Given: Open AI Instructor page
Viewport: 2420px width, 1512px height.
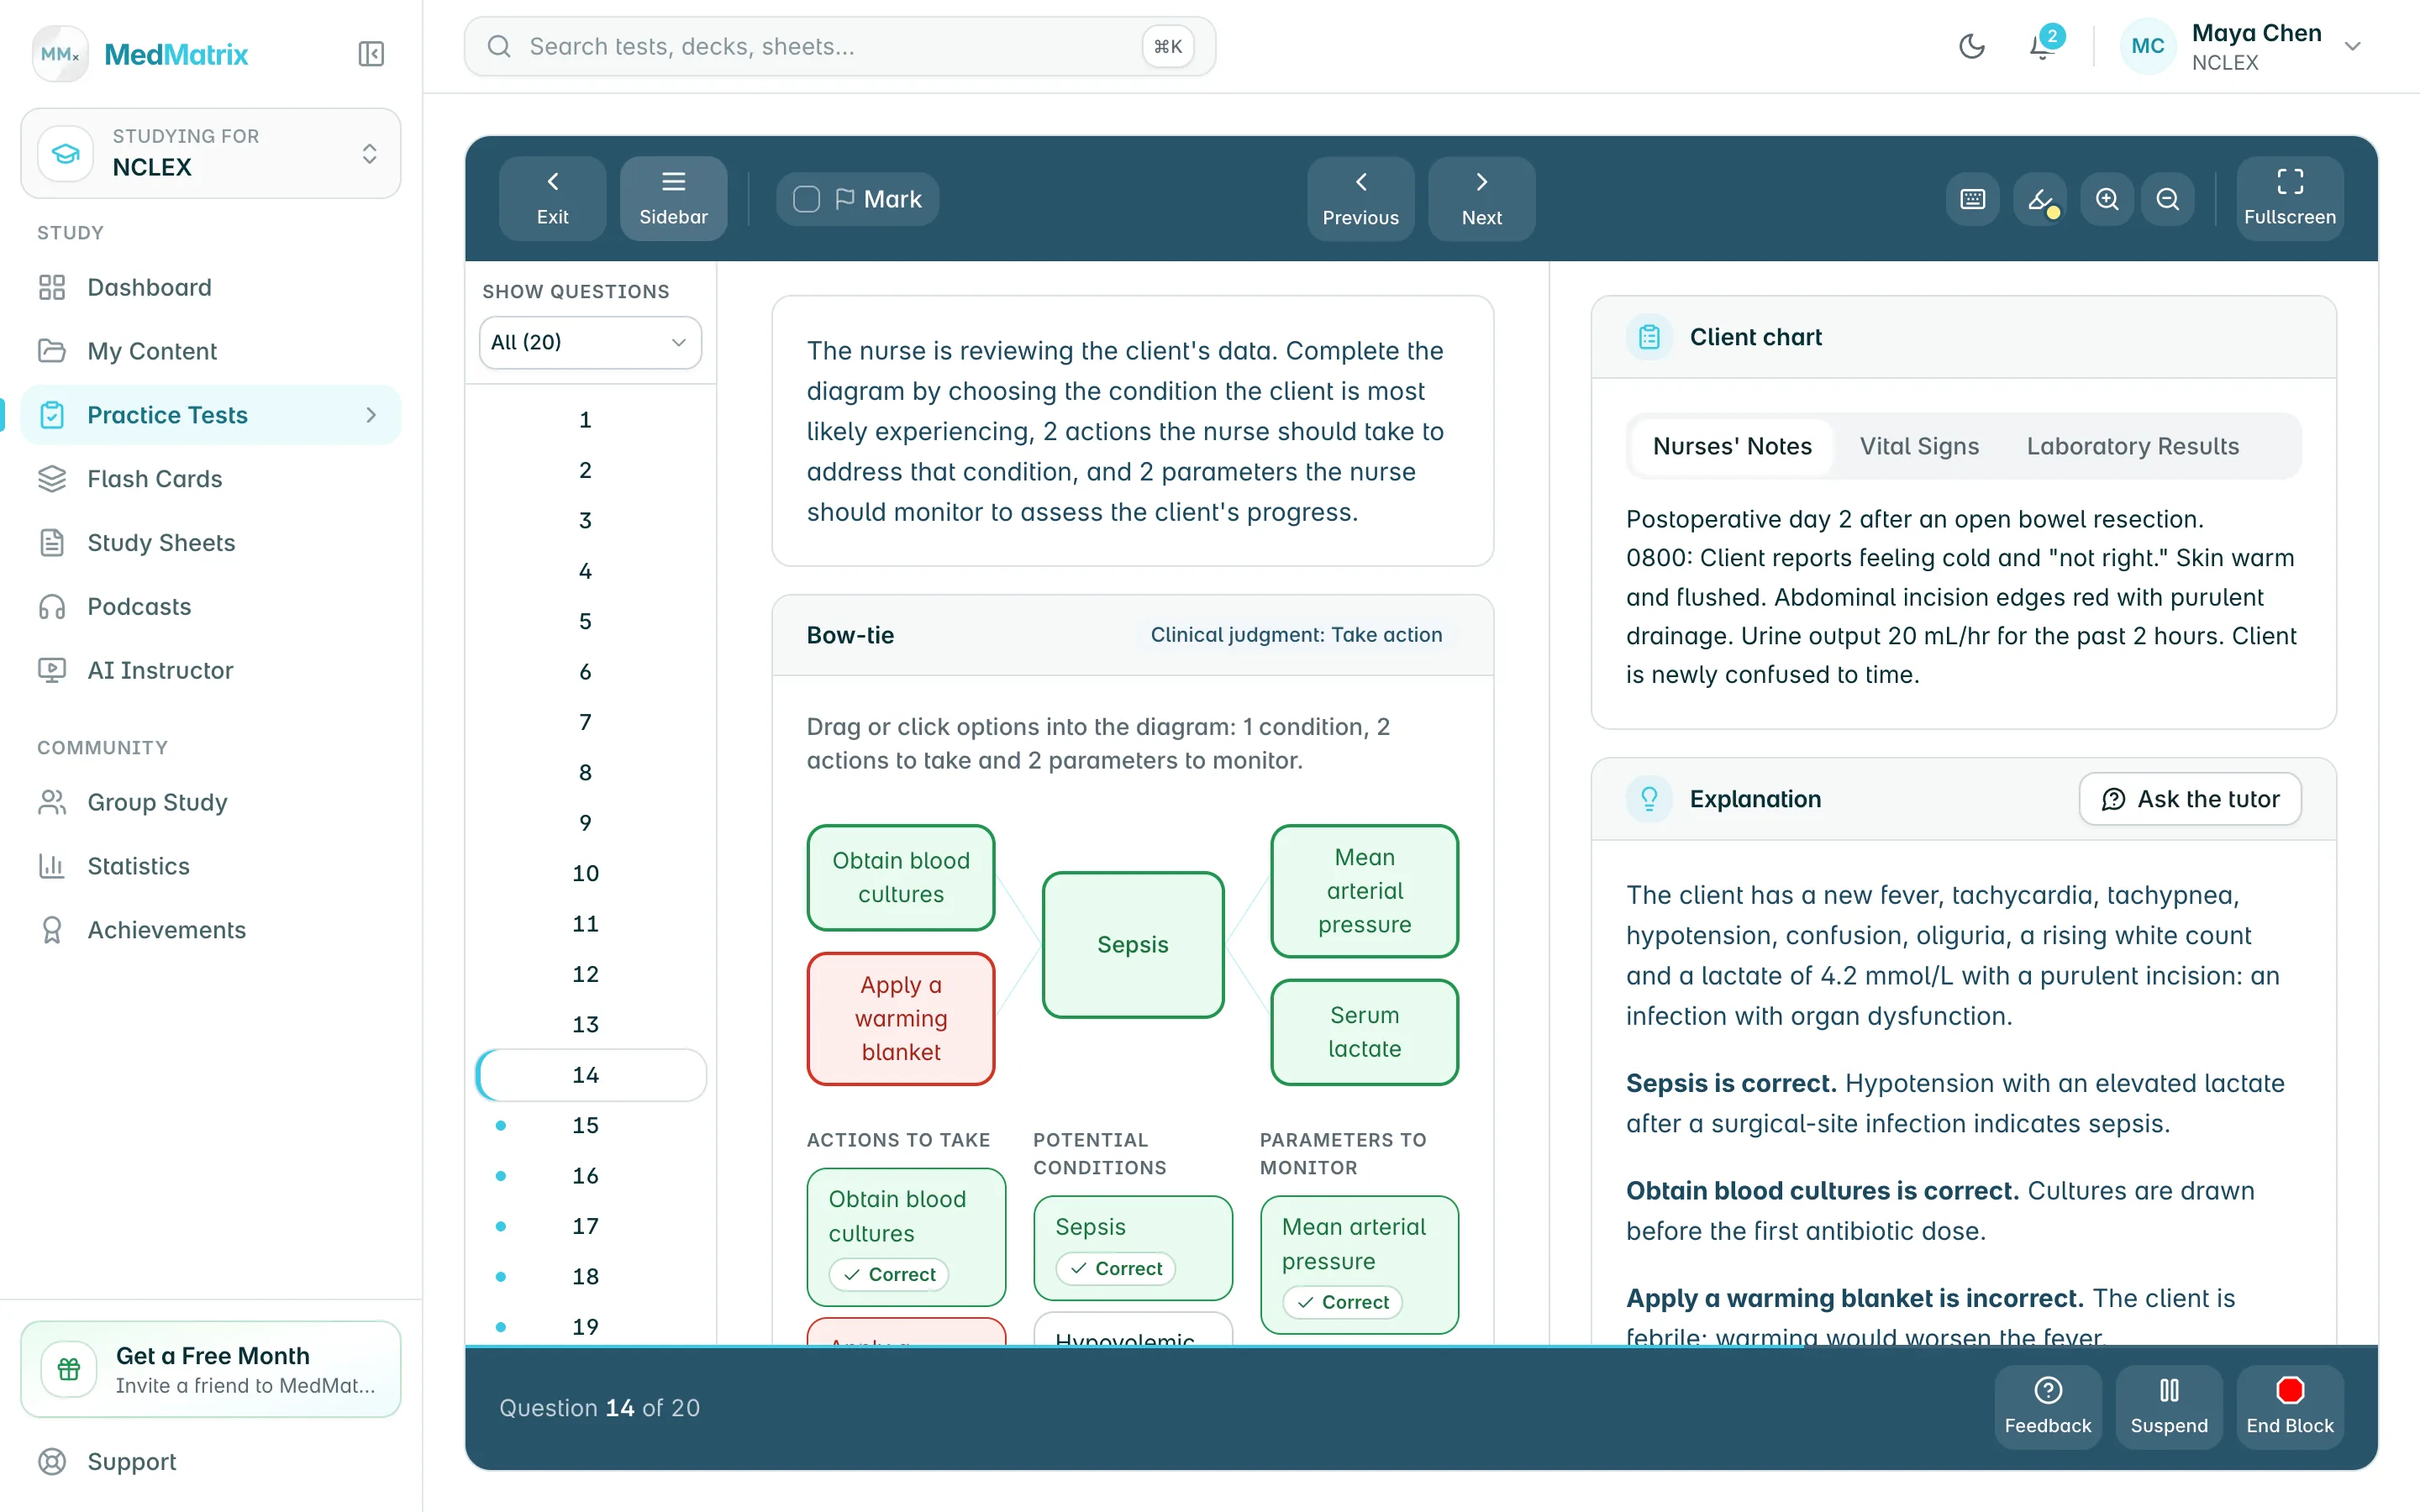Looking at the screenshot, I should [x=210, y=670].
